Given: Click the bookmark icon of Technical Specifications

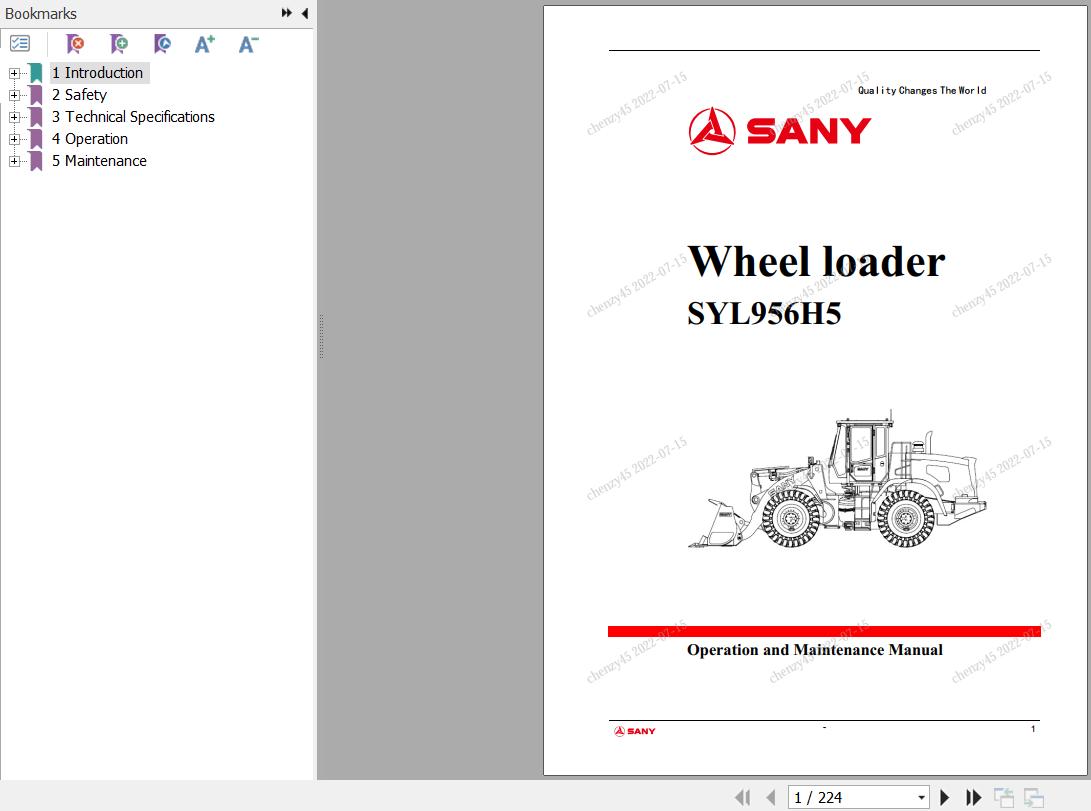Looking at the screenshot, I should point(35,117).
